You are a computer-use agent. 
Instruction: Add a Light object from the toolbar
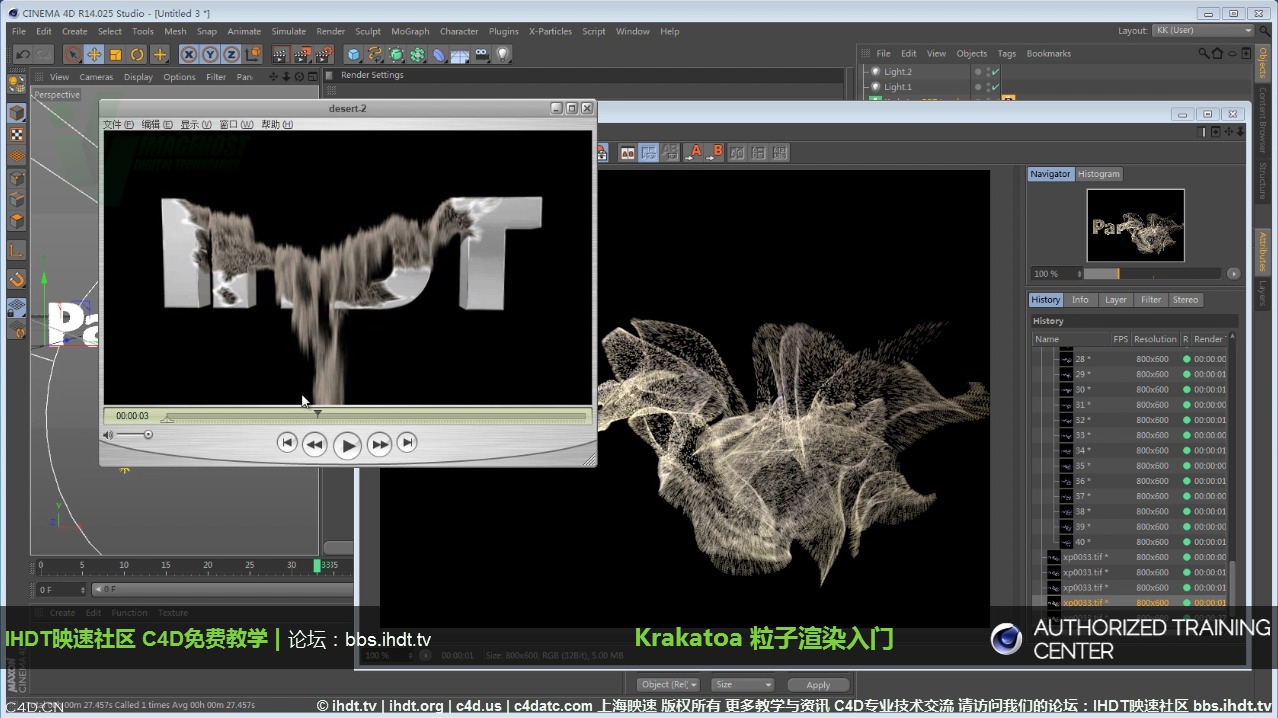(x=503, y=54)
